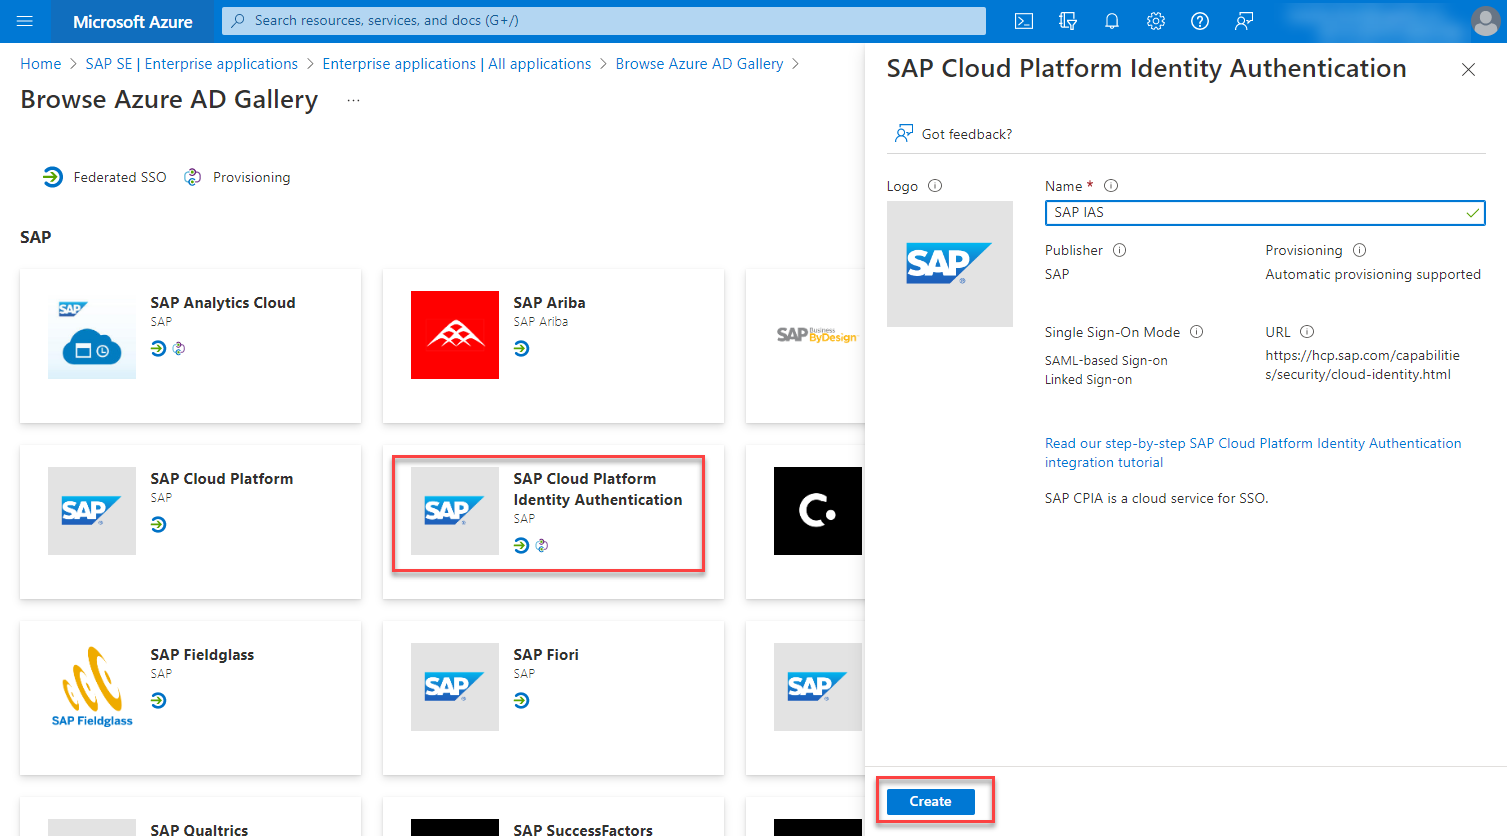Click the Provisioning filter icon
The height and width of the screenshot is (836, 1507).
[x=193, y=177]
